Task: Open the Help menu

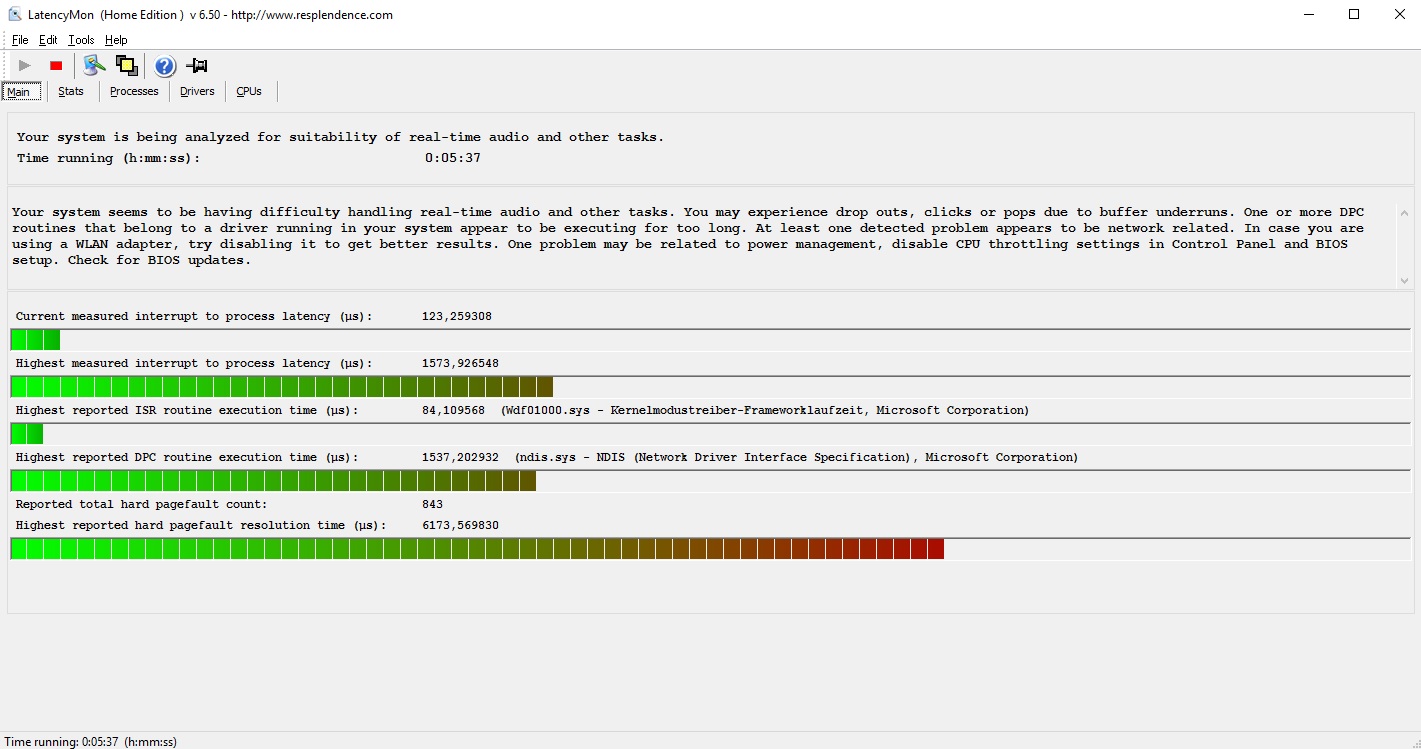Action: coord(116,40)
